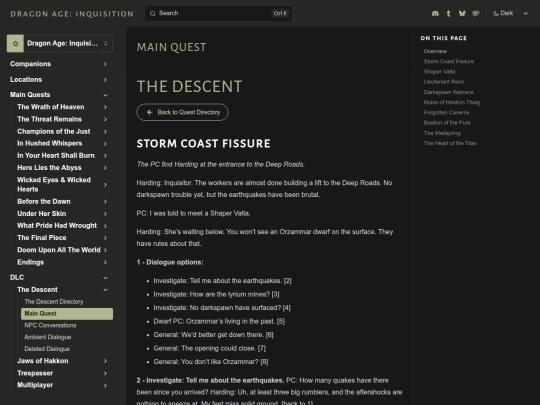This screenshot has height=405, width=540.
Task: Expand the Trespasser chevron
Action: [x=105, y=373]
